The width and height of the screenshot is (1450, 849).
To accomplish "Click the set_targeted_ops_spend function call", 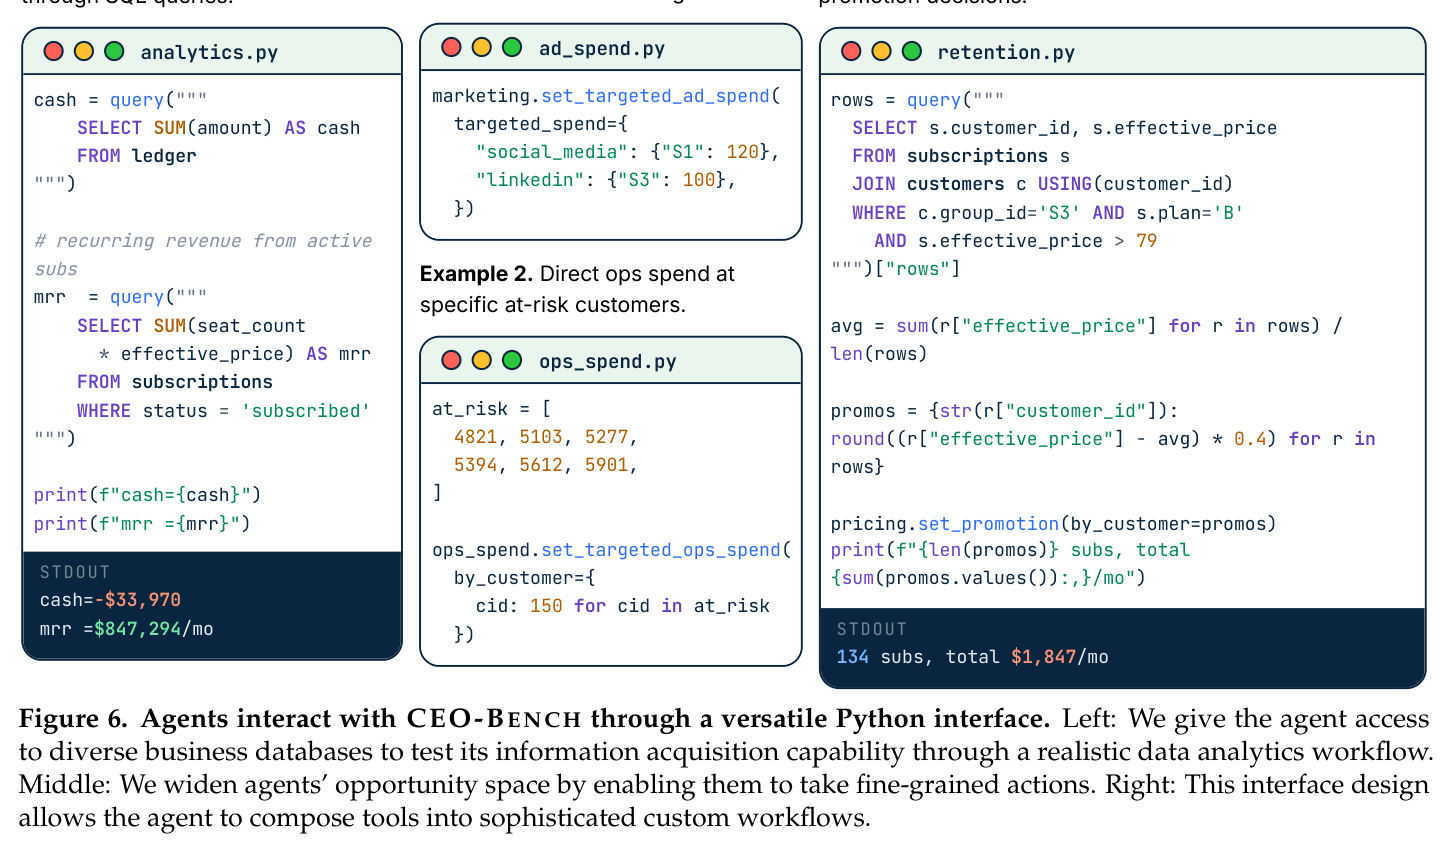I will point(661,550).
